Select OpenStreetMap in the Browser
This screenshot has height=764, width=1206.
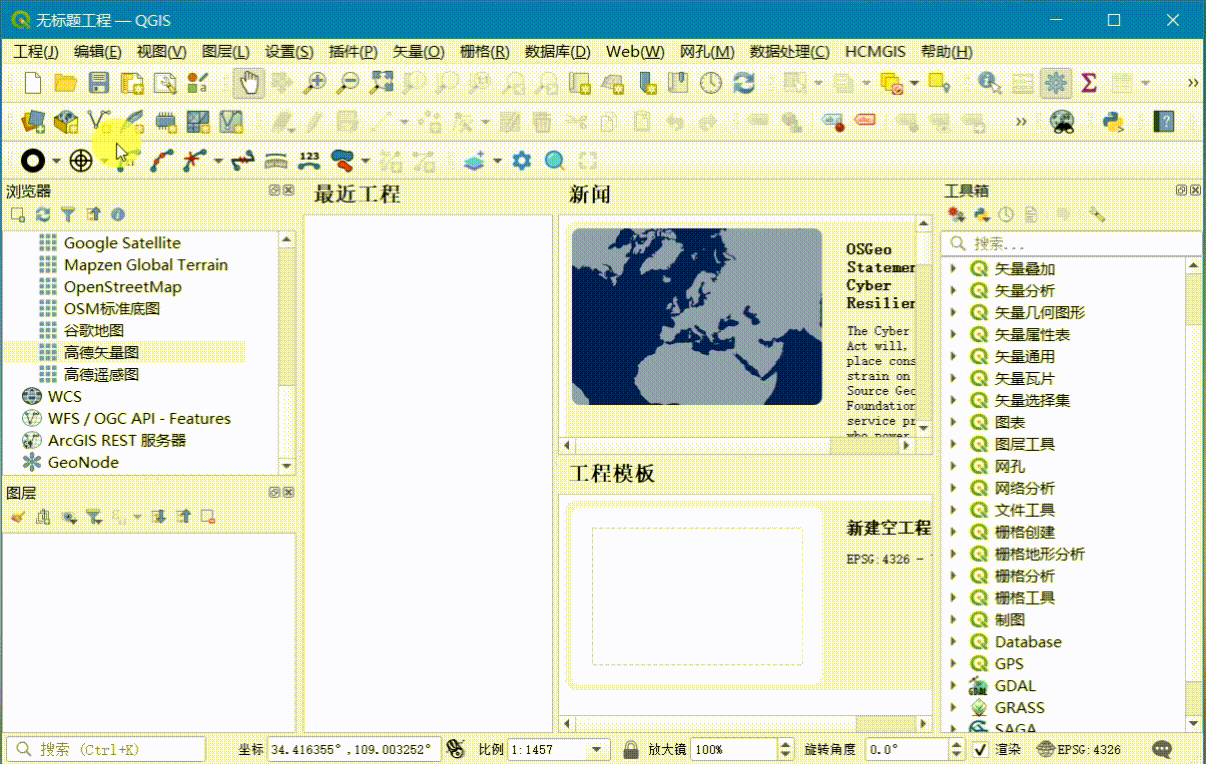[123, 287]
